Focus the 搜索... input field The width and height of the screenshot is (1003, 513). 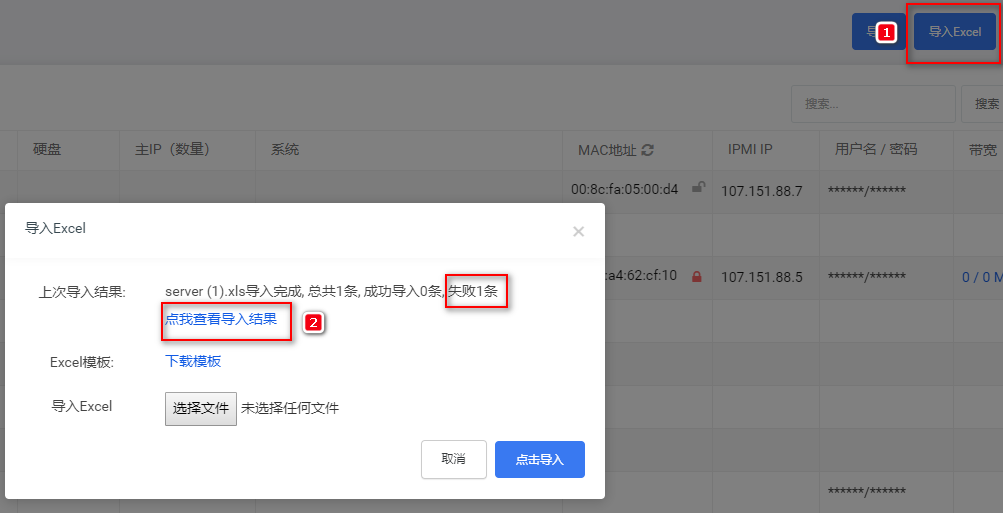tap(873, 104)
